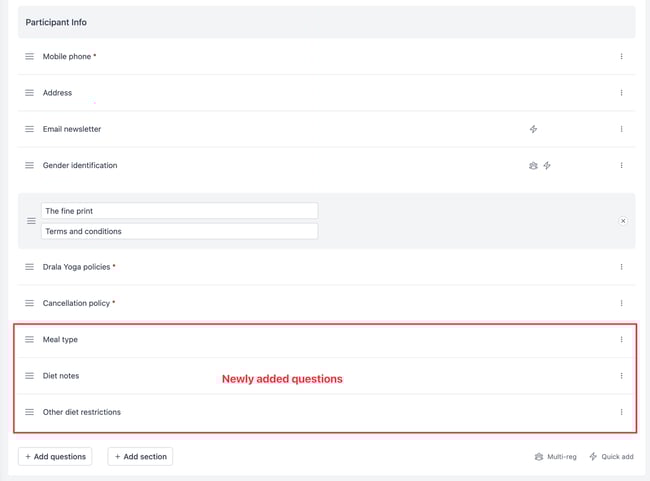Click quick add lightning icon on Email newsletter
Viewport: 650px width, 481px height.
click(x=533, y=129)
